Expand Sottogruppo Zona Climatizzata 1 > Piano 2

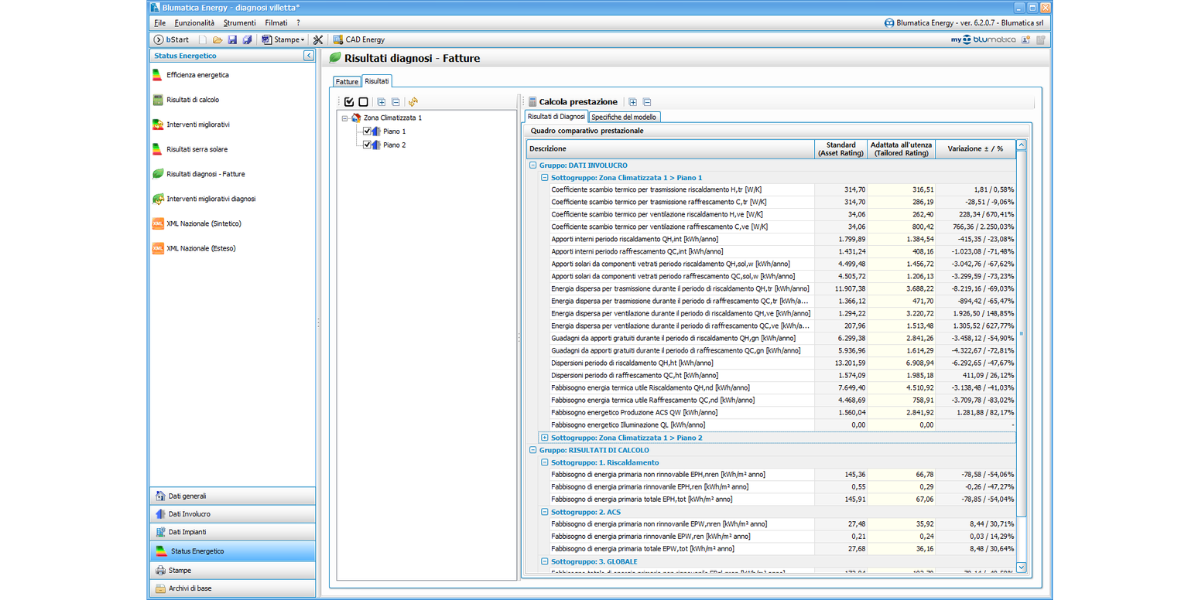(x=545, y=437)
